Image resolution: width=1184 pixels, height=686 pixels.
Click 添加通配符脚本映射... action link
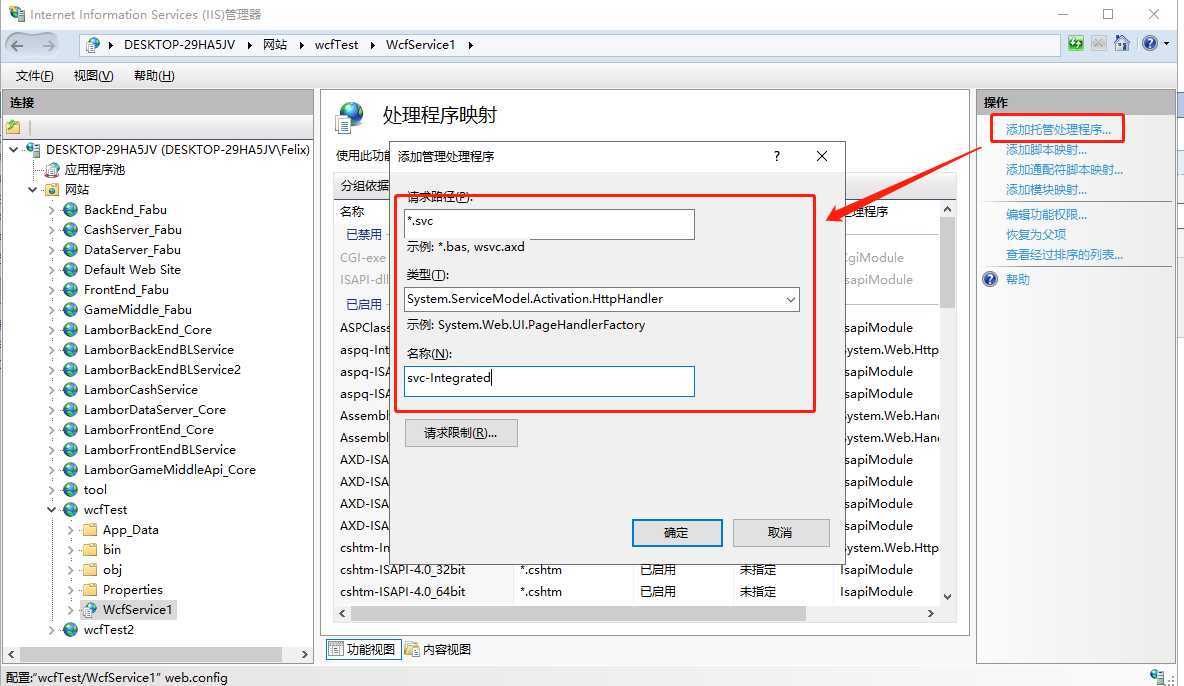[1064, 169]
